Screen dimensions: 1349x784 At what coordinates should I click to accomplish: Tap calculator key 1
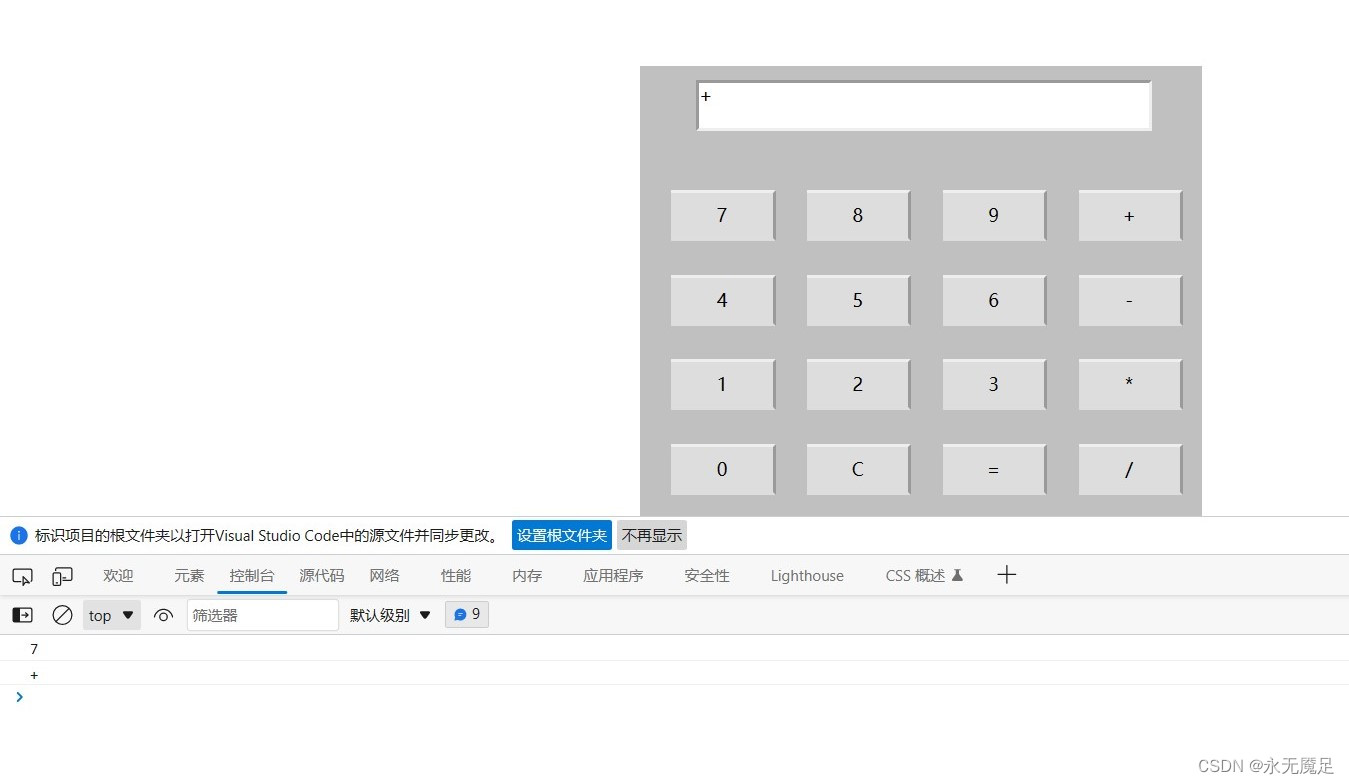[x=723, y=385]
